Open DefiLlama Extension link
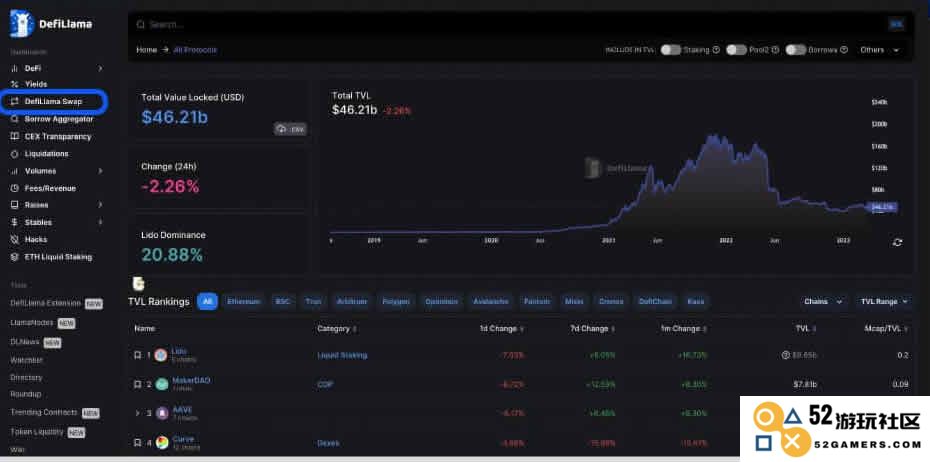Image resolution: width=930 pixels, height=462 pixels. tap(46, 303)
